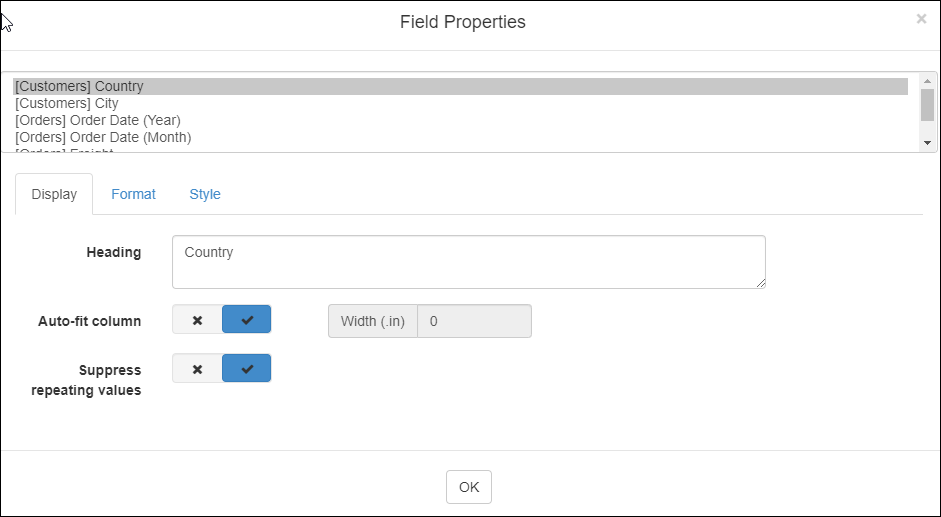Pick [Orders] Order Date (Month) field
941x517 pixels.
point(103,137)
